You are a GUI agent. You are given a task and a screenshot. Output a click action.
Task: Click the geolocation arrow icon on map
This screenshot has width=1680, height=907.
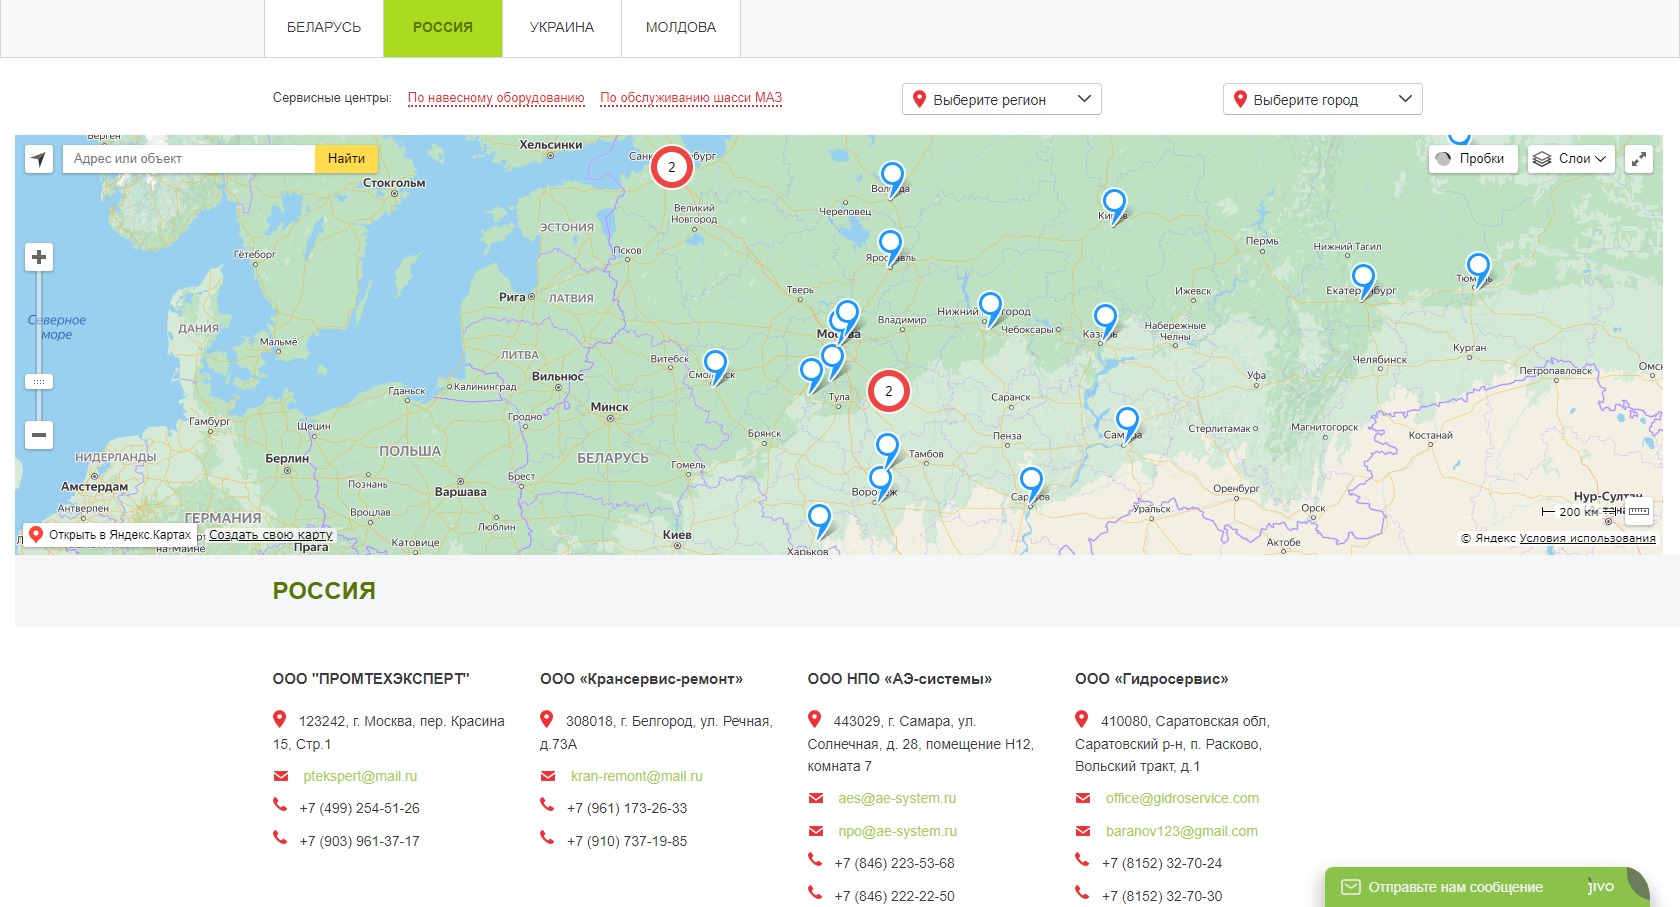coord(38,159)
